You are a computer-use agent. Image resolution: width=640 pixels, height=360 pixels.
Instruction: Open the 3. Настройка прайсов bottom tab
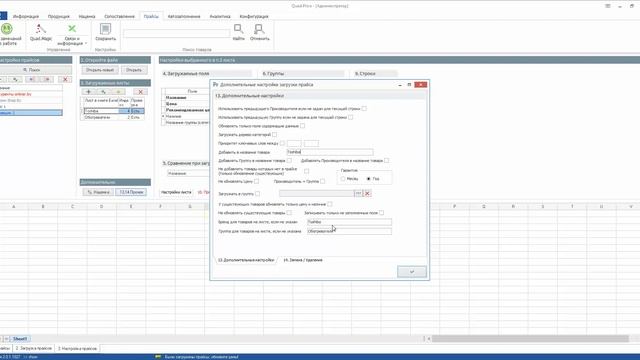tap(78, 349)
